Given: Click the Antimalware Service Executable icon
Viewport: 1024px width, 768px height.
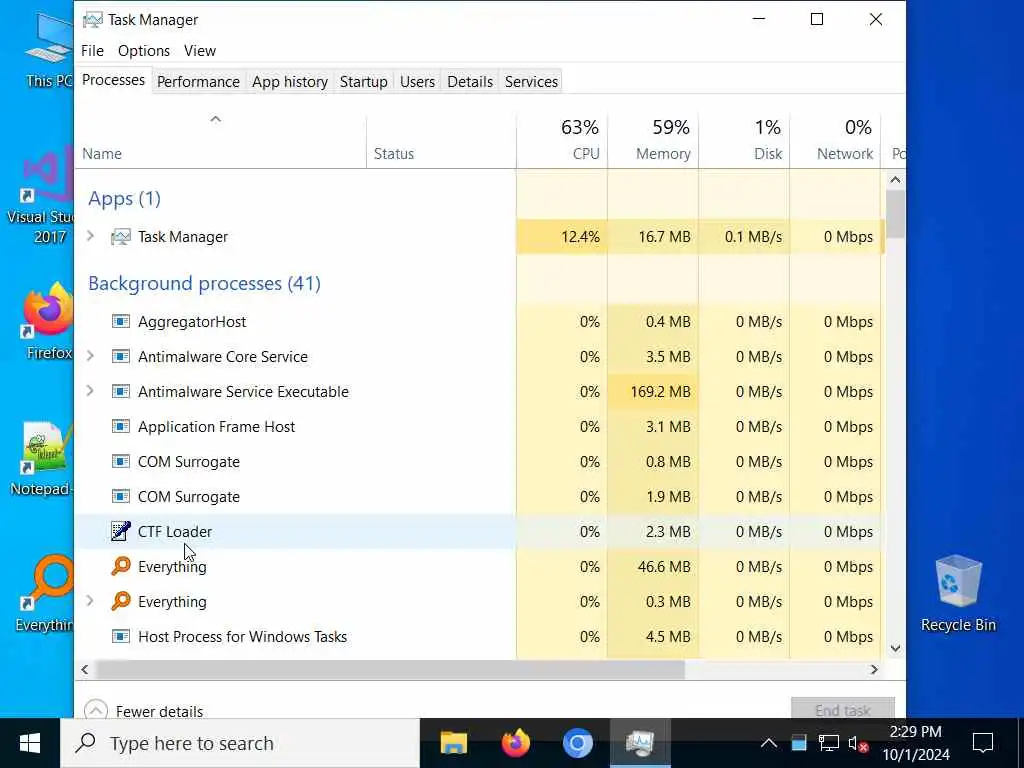Looking at the screenshot, I should (121, 391).
